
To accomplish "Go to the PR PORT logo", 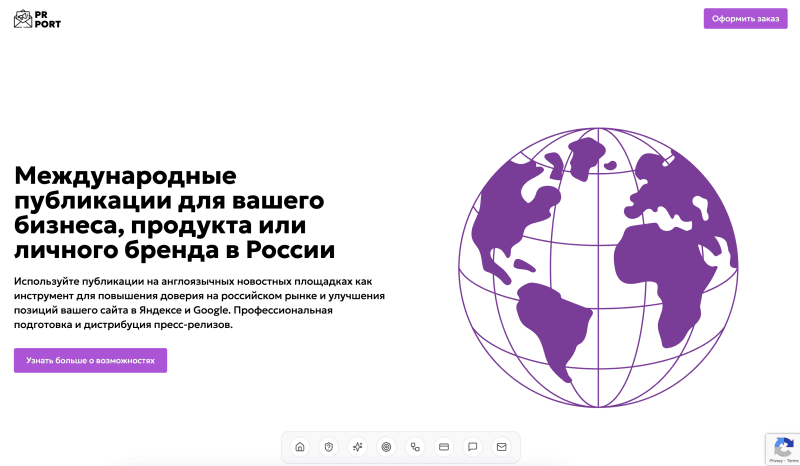I will [x=37, y=19].
